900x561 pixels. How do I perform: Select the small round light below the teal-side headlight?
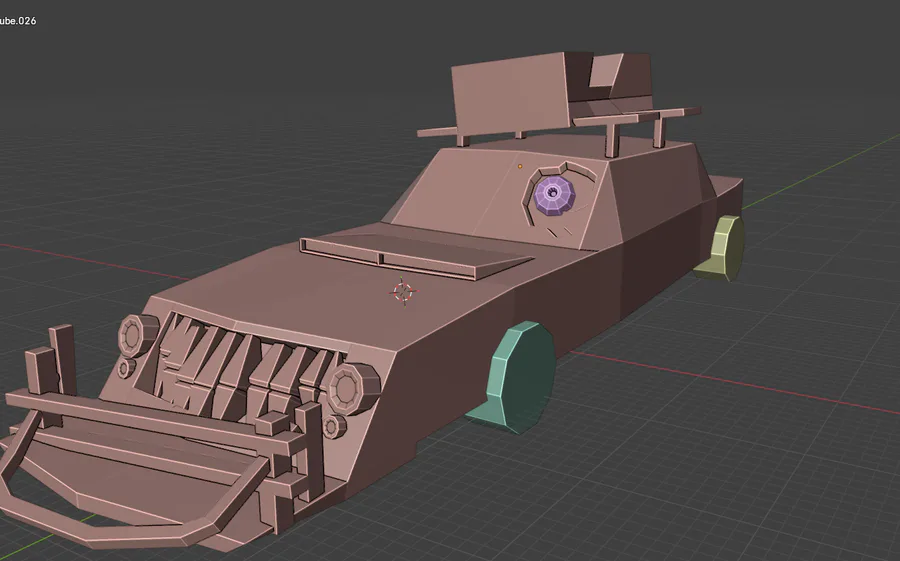point(333,427)
